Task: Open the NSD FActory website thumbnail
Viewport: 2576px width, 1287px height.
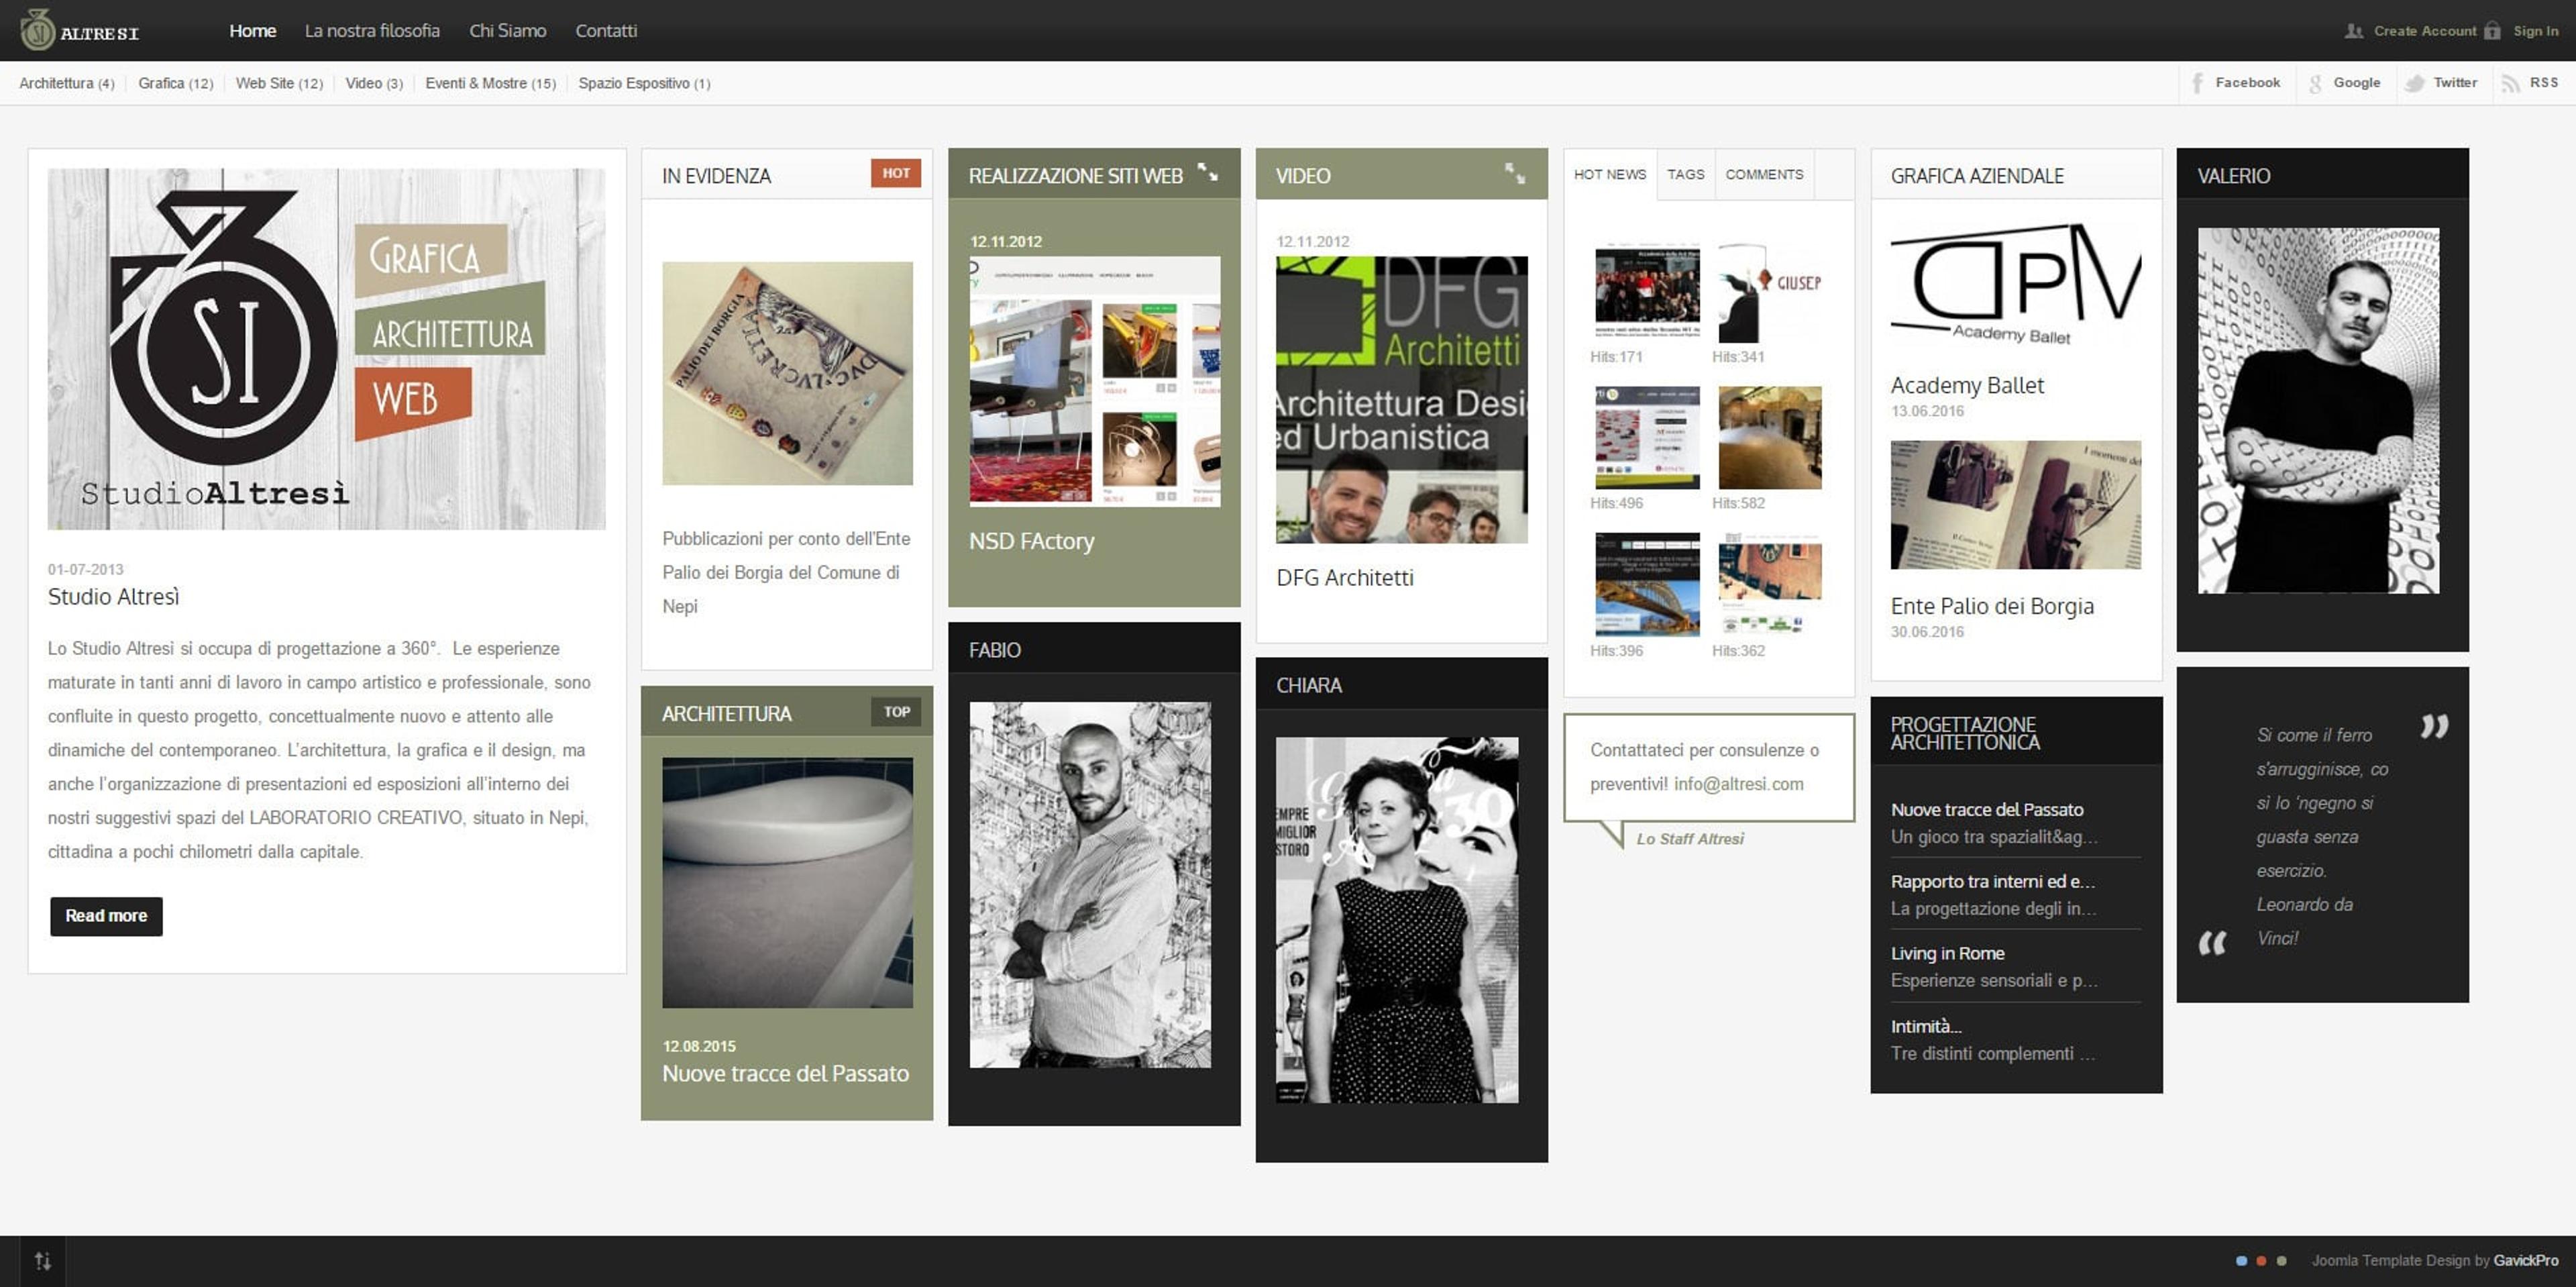Action: tap(1094, 381)
